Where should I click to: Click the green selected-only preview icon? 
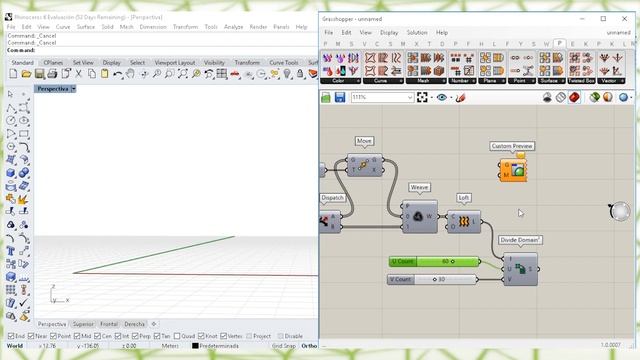click(594, 97)
